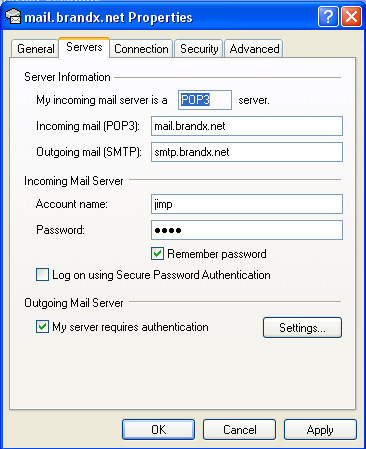Click the 'Incoming mail (POP3):' label
Image resolution: width=366 pixels, height=449 pixels.
88,126
